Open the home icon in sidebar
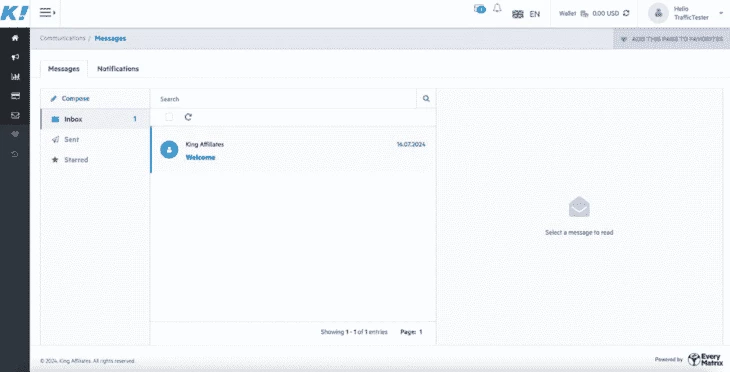This screenshot has width=730, height=372. [15, 38]
